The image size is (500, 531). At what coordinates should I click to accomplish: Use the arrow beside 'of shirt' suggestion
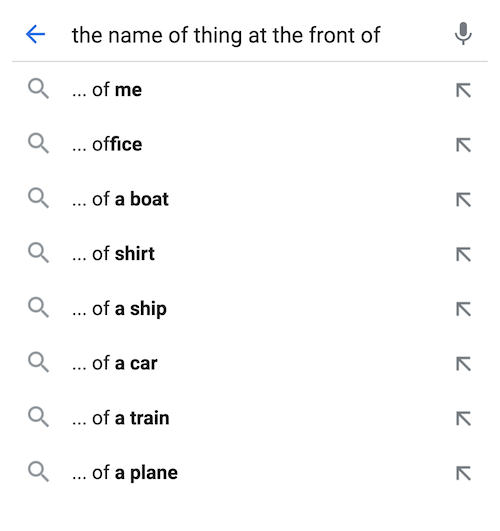[x=463, y=254]
